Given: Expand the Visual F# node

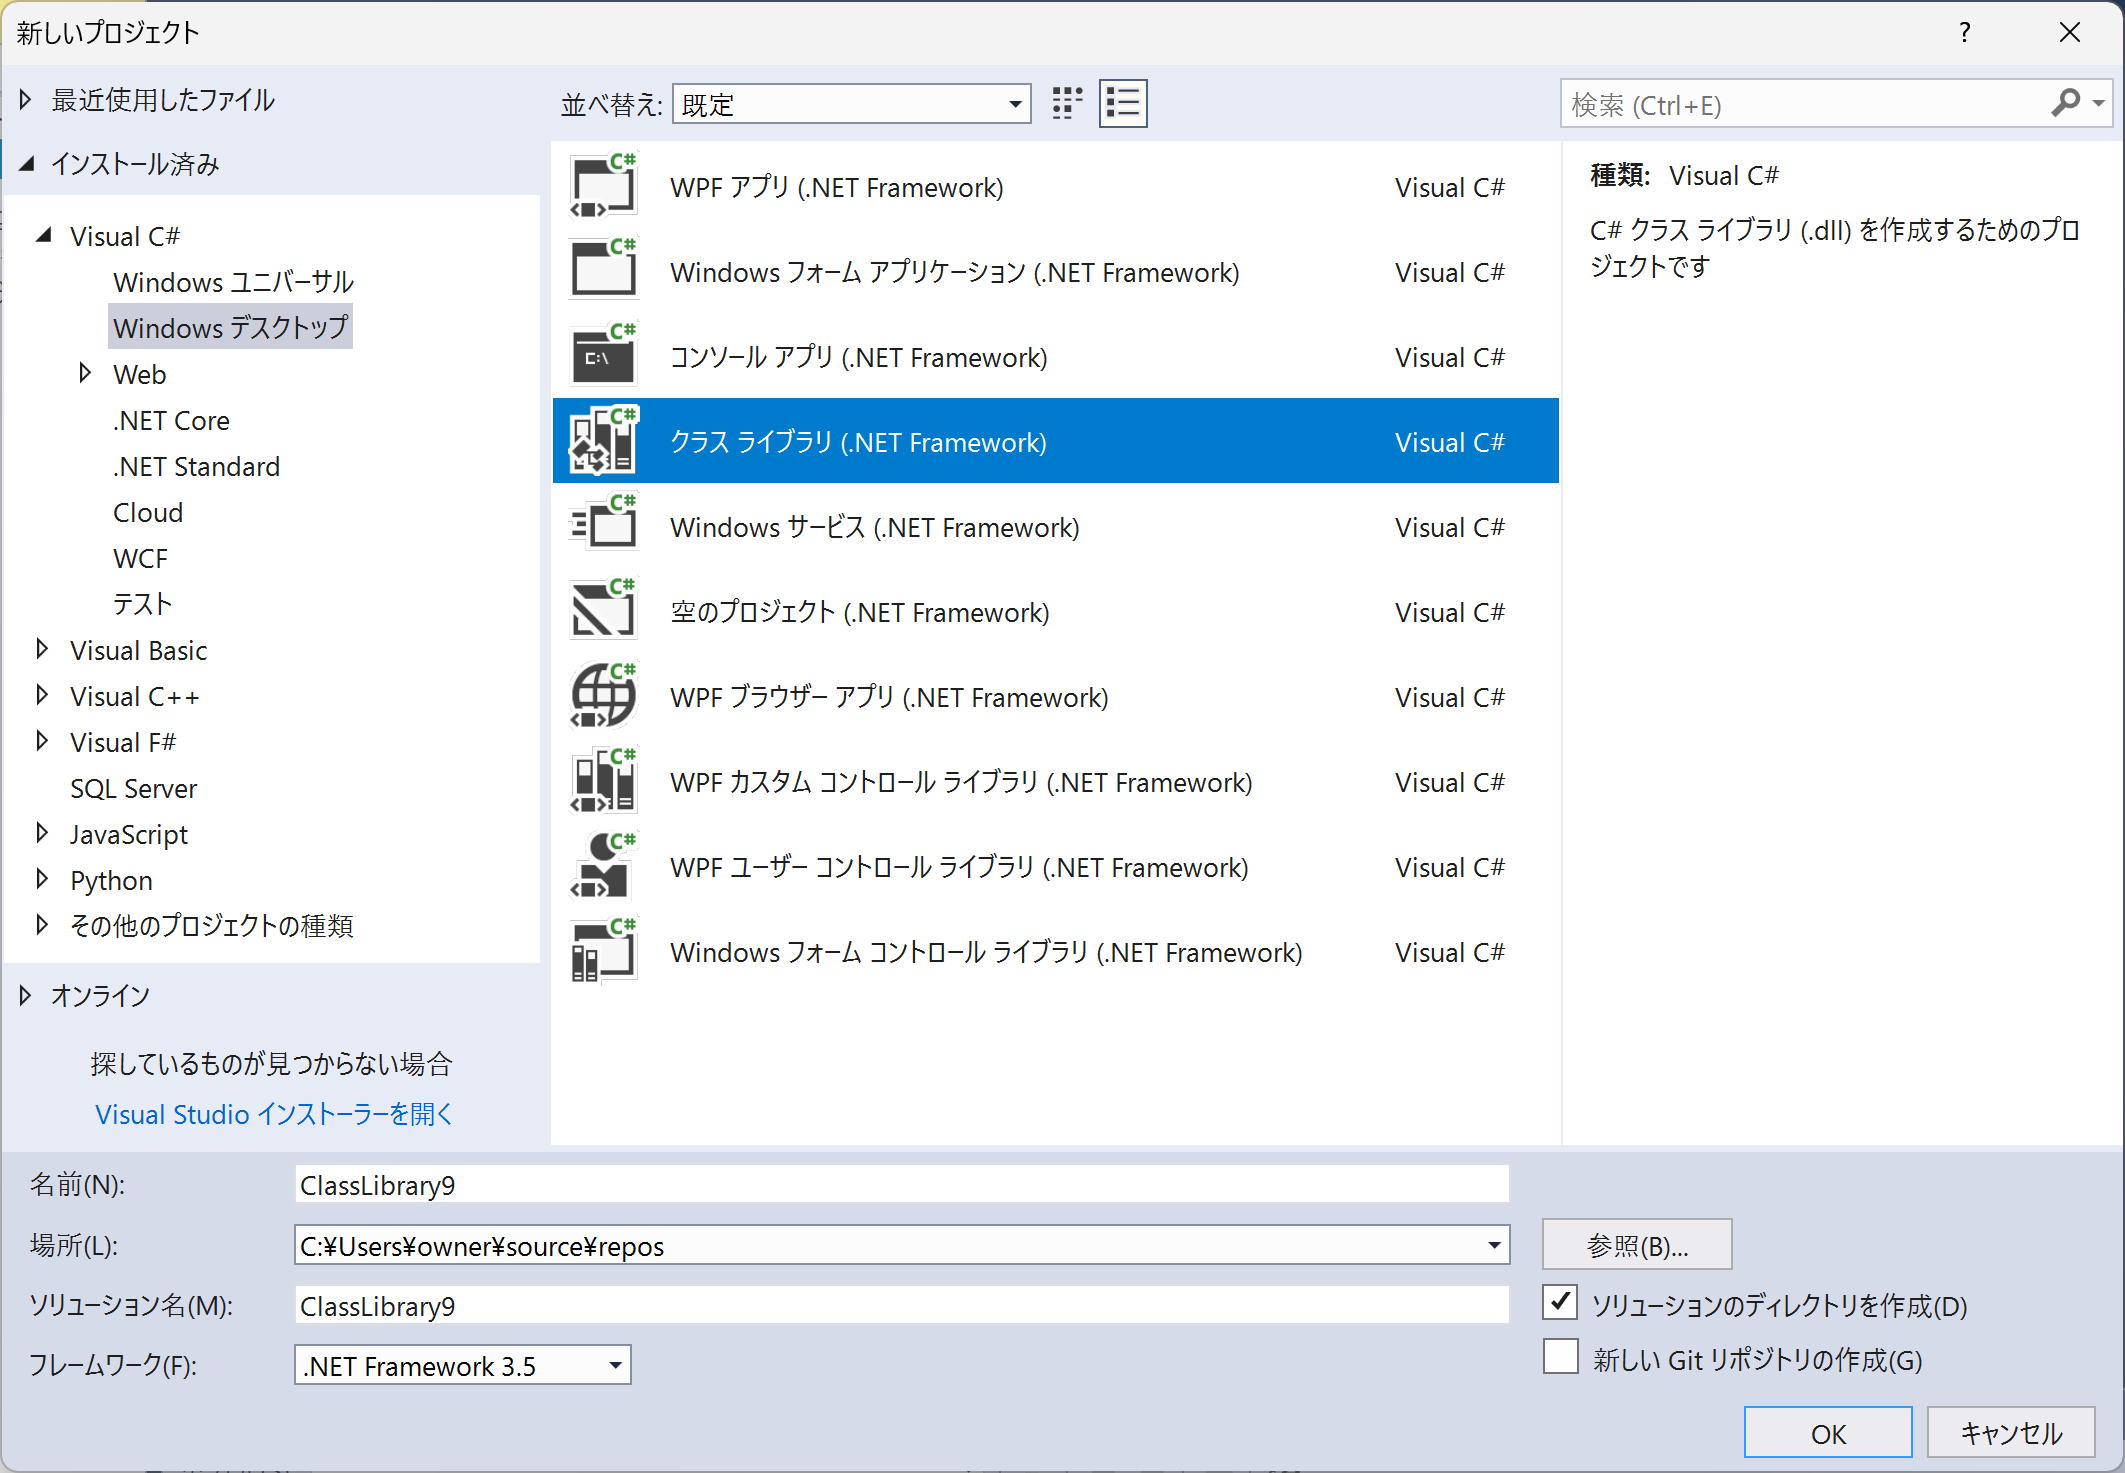Looking at the screenshot, I should (42, 741).
